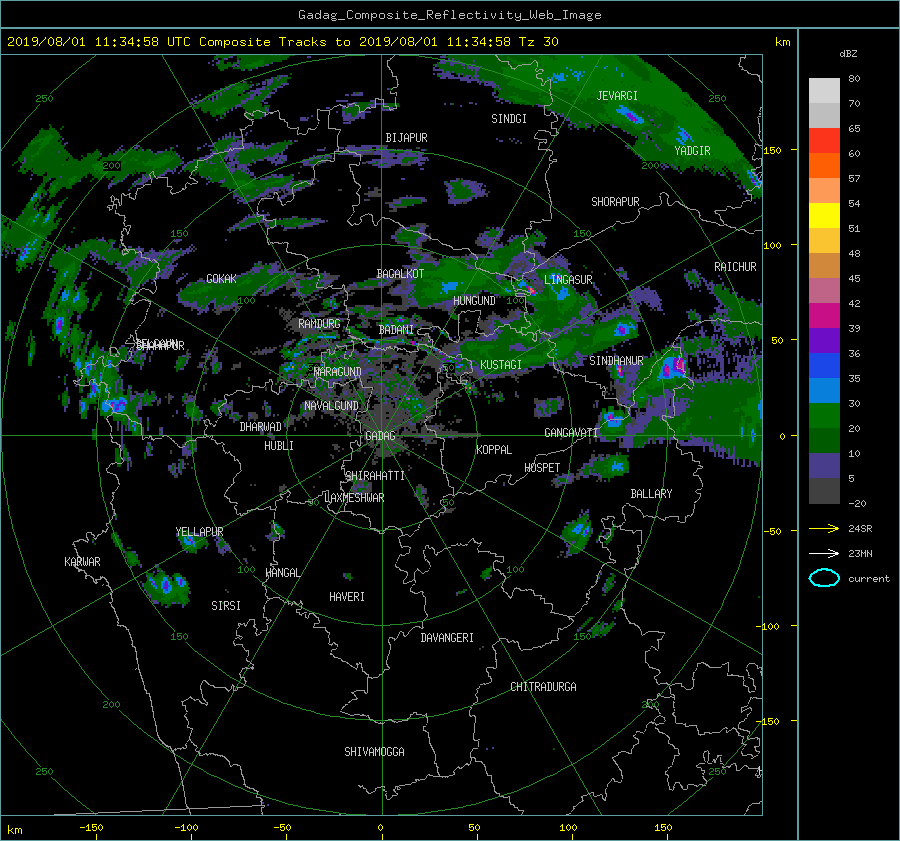Click the white 23MN arrow legend icon
Screen dimensions: 900x841
[824, 553]
